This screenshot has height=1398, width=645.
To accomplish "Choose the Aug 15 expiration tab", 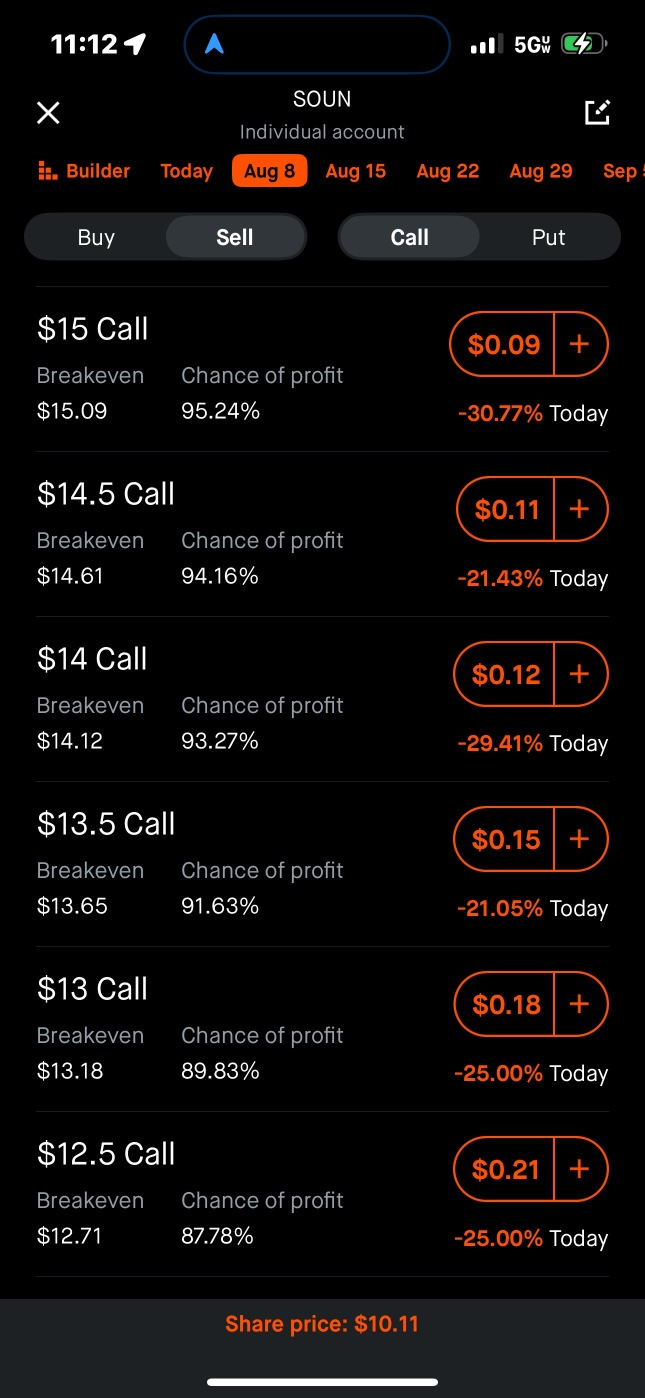I will point(355,171).
